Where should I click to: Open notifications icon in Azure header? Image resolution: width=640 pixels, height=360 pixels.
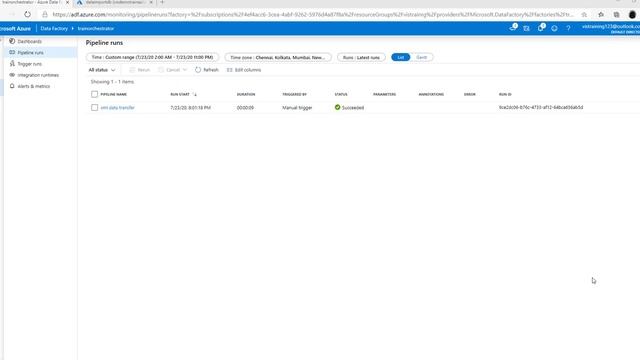[x=541, y=28]
